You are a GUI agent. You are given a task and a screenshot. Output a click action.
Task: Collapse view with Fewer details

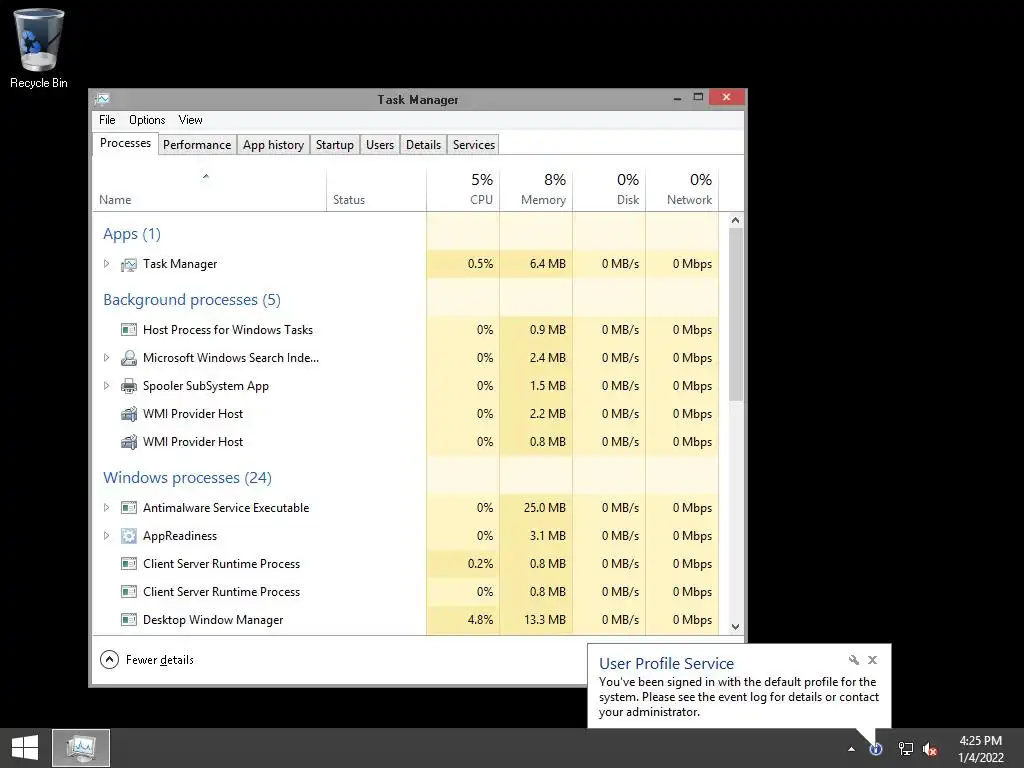click(x=147, y=660)
